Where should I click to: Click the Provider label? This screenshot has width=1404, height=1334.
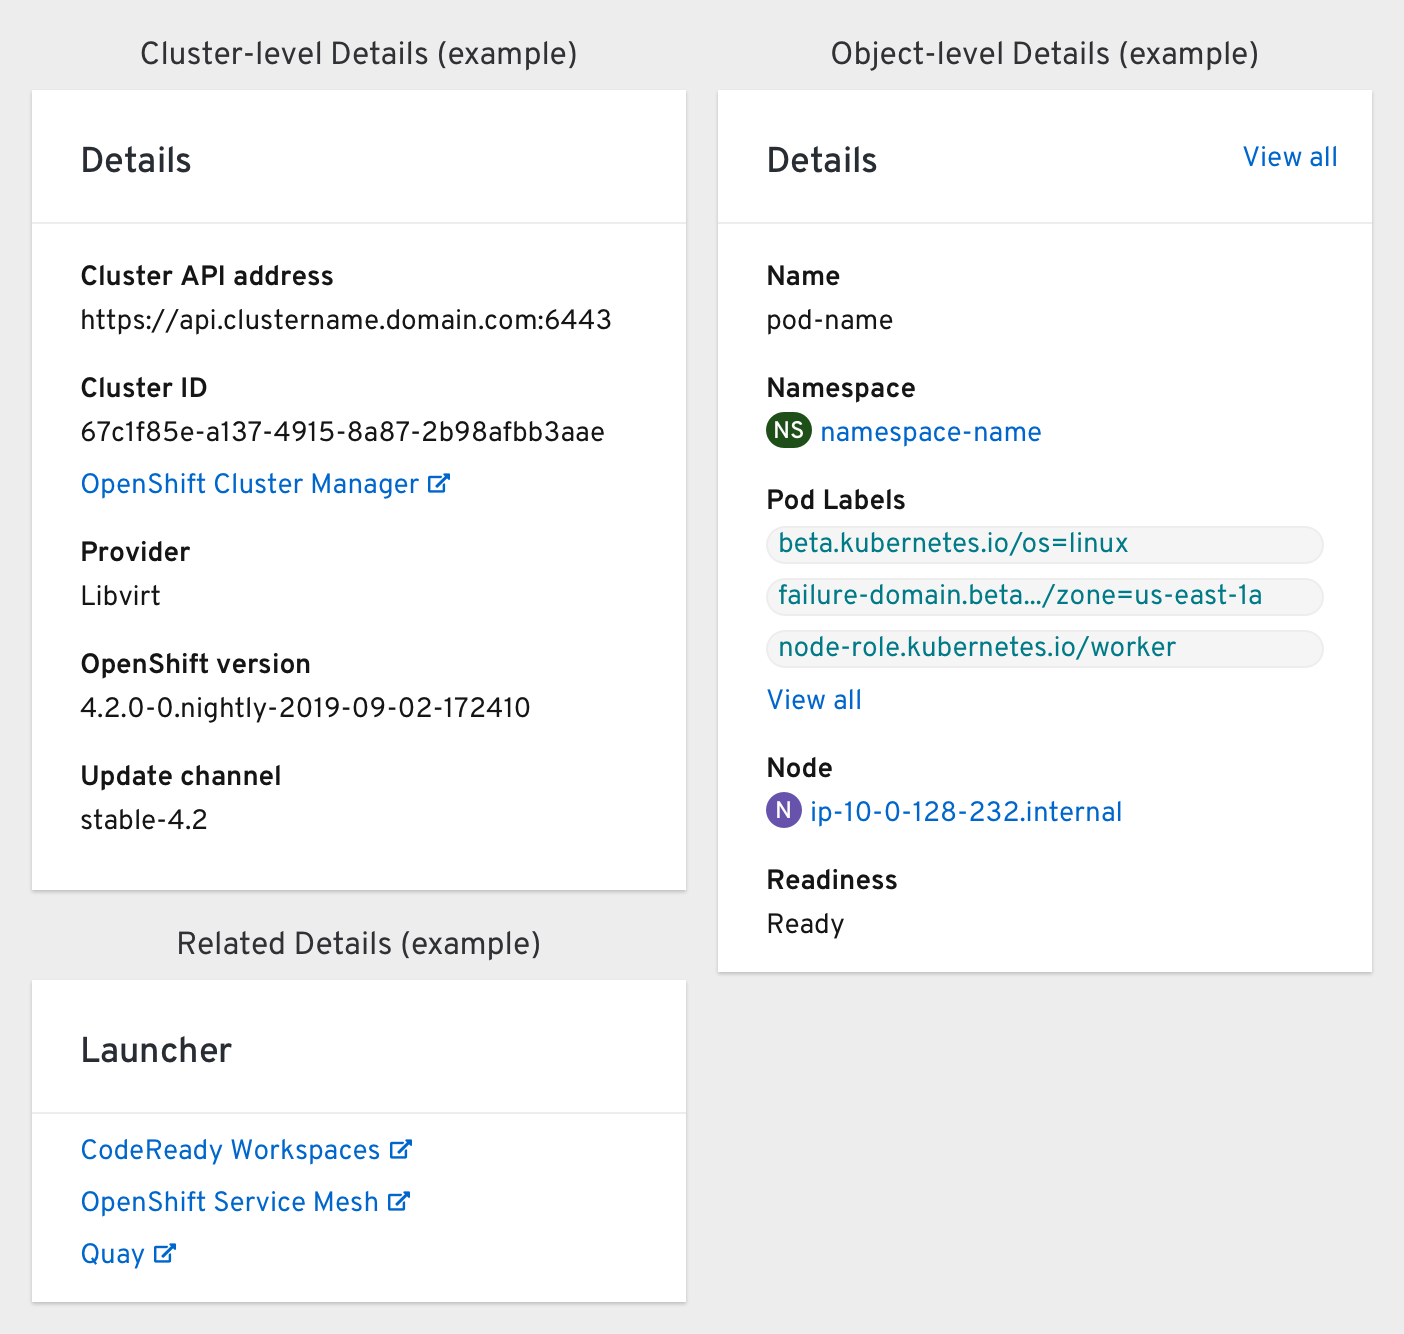[x=136, y=552]
